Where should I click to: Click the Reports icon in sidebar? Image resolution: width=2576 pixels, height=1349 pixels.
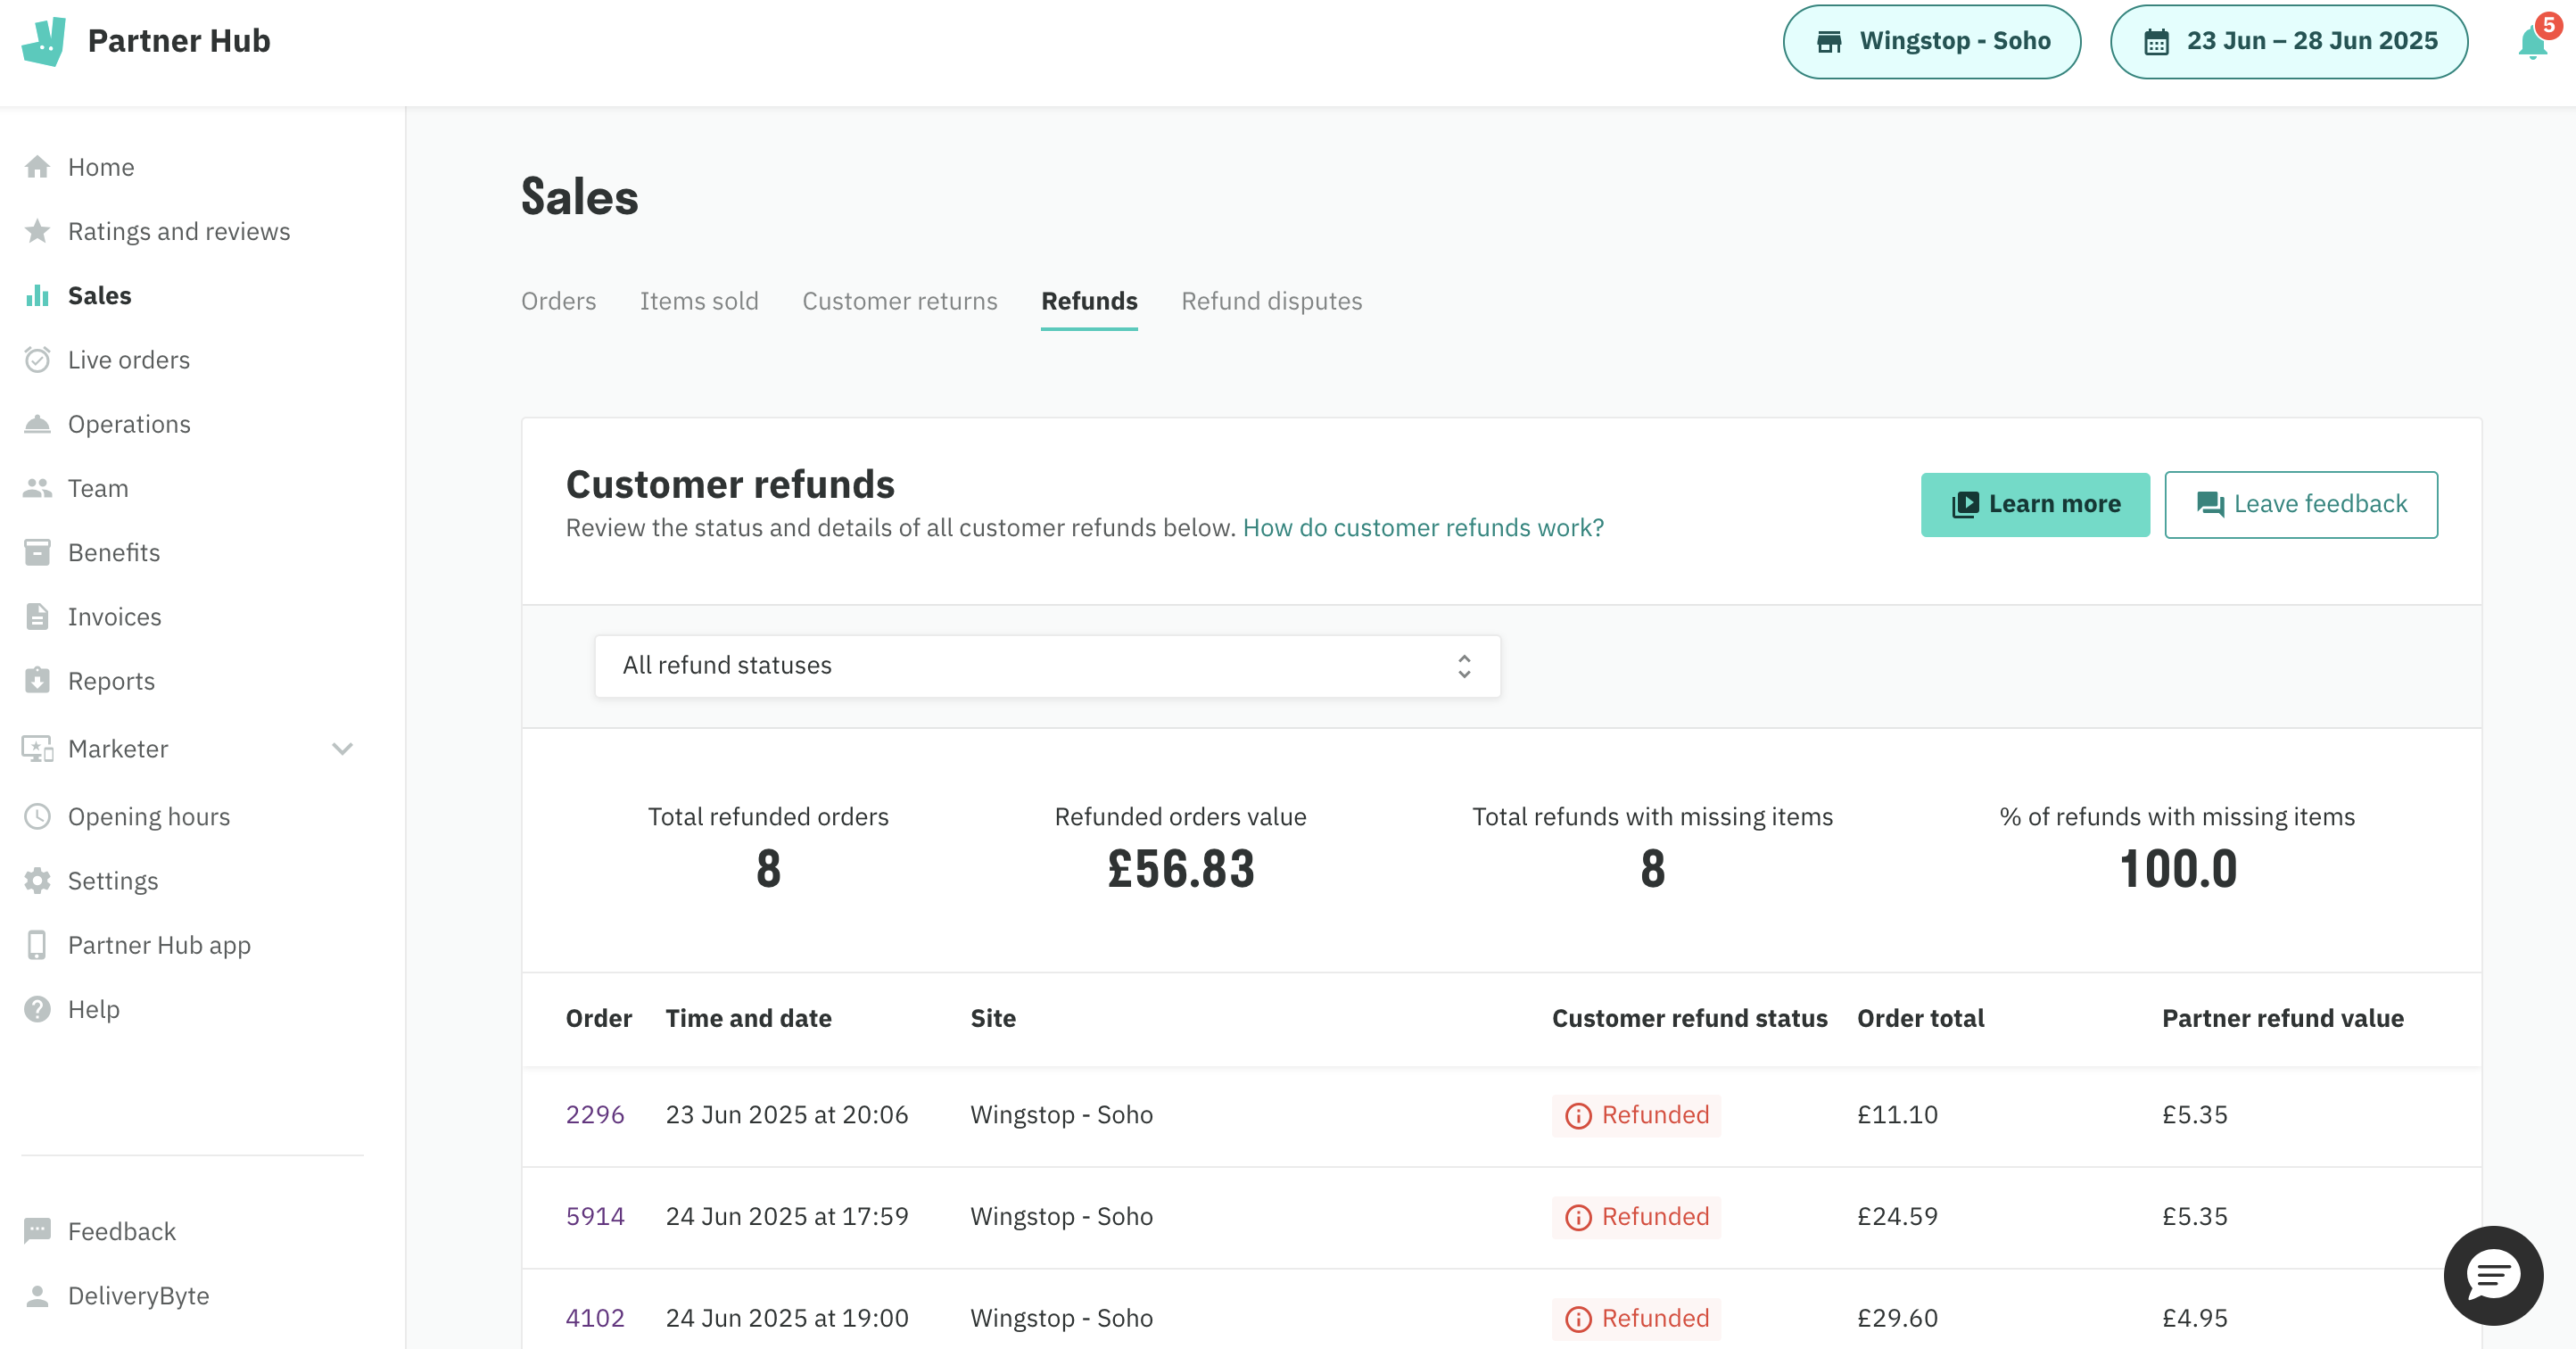click(x=37, y=680)
